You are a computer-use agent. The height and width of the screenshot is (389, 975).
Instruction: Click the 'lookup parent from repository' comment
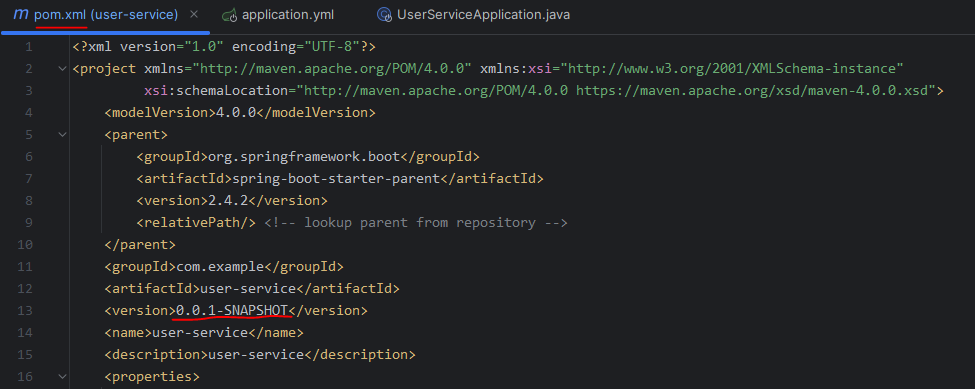[x=416, y=222]
